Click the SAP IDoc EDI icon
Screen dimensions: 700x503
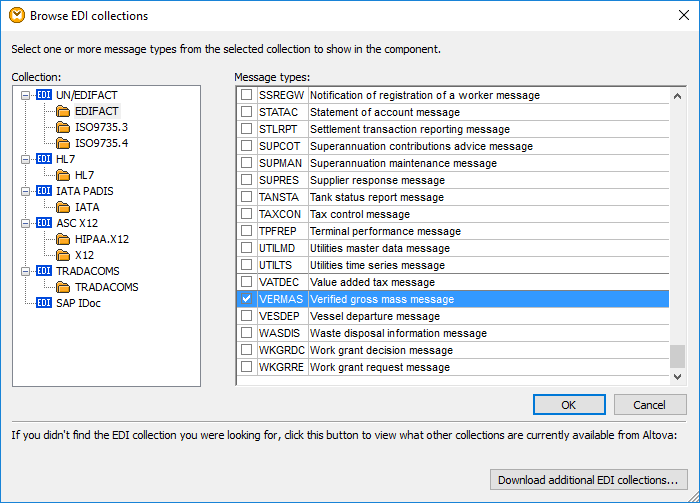point(44,303)
